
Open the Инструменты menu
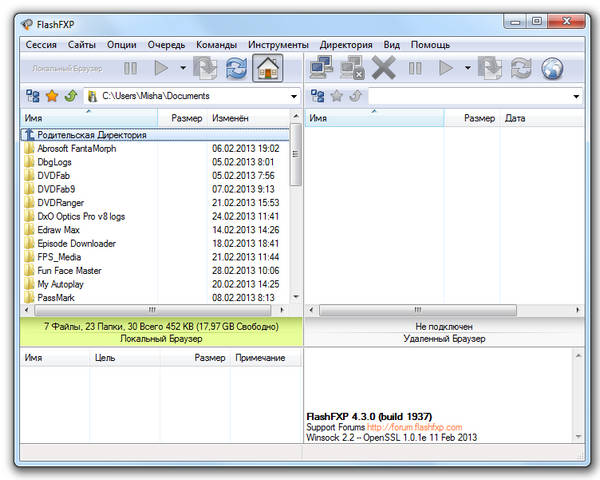click(278, 45)
